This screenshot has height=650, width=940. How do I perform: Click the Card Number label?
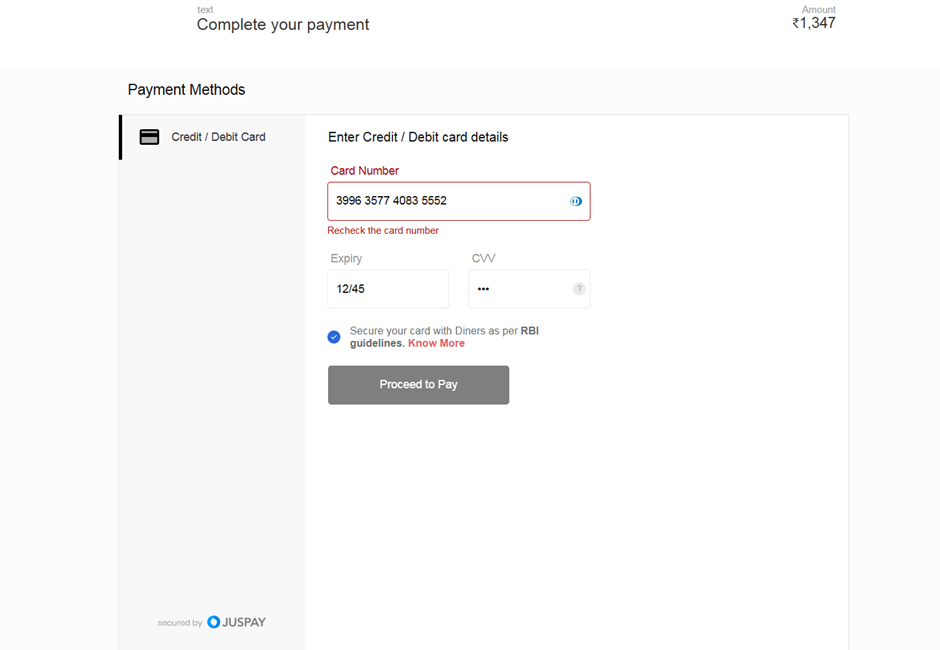tap(364, 171)
